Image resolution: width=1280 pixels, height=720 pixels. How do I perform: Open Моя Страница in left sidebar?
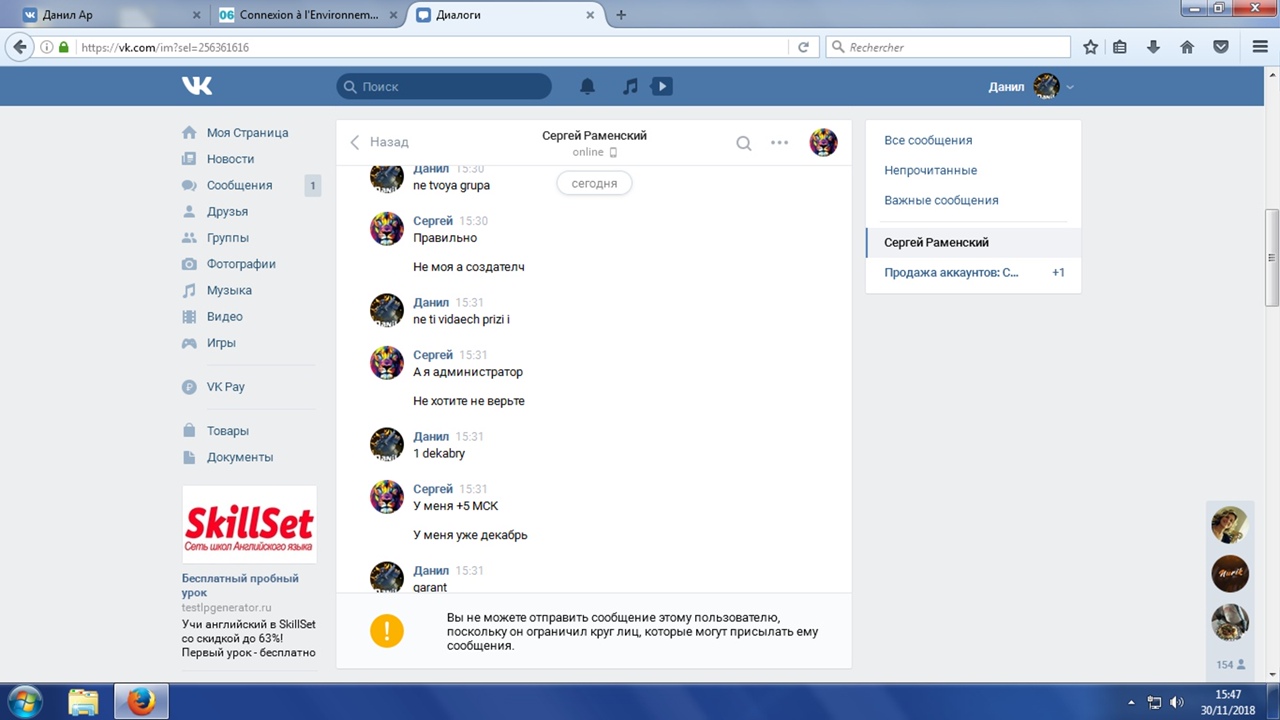pyautogui.click(x=247, y=133)
